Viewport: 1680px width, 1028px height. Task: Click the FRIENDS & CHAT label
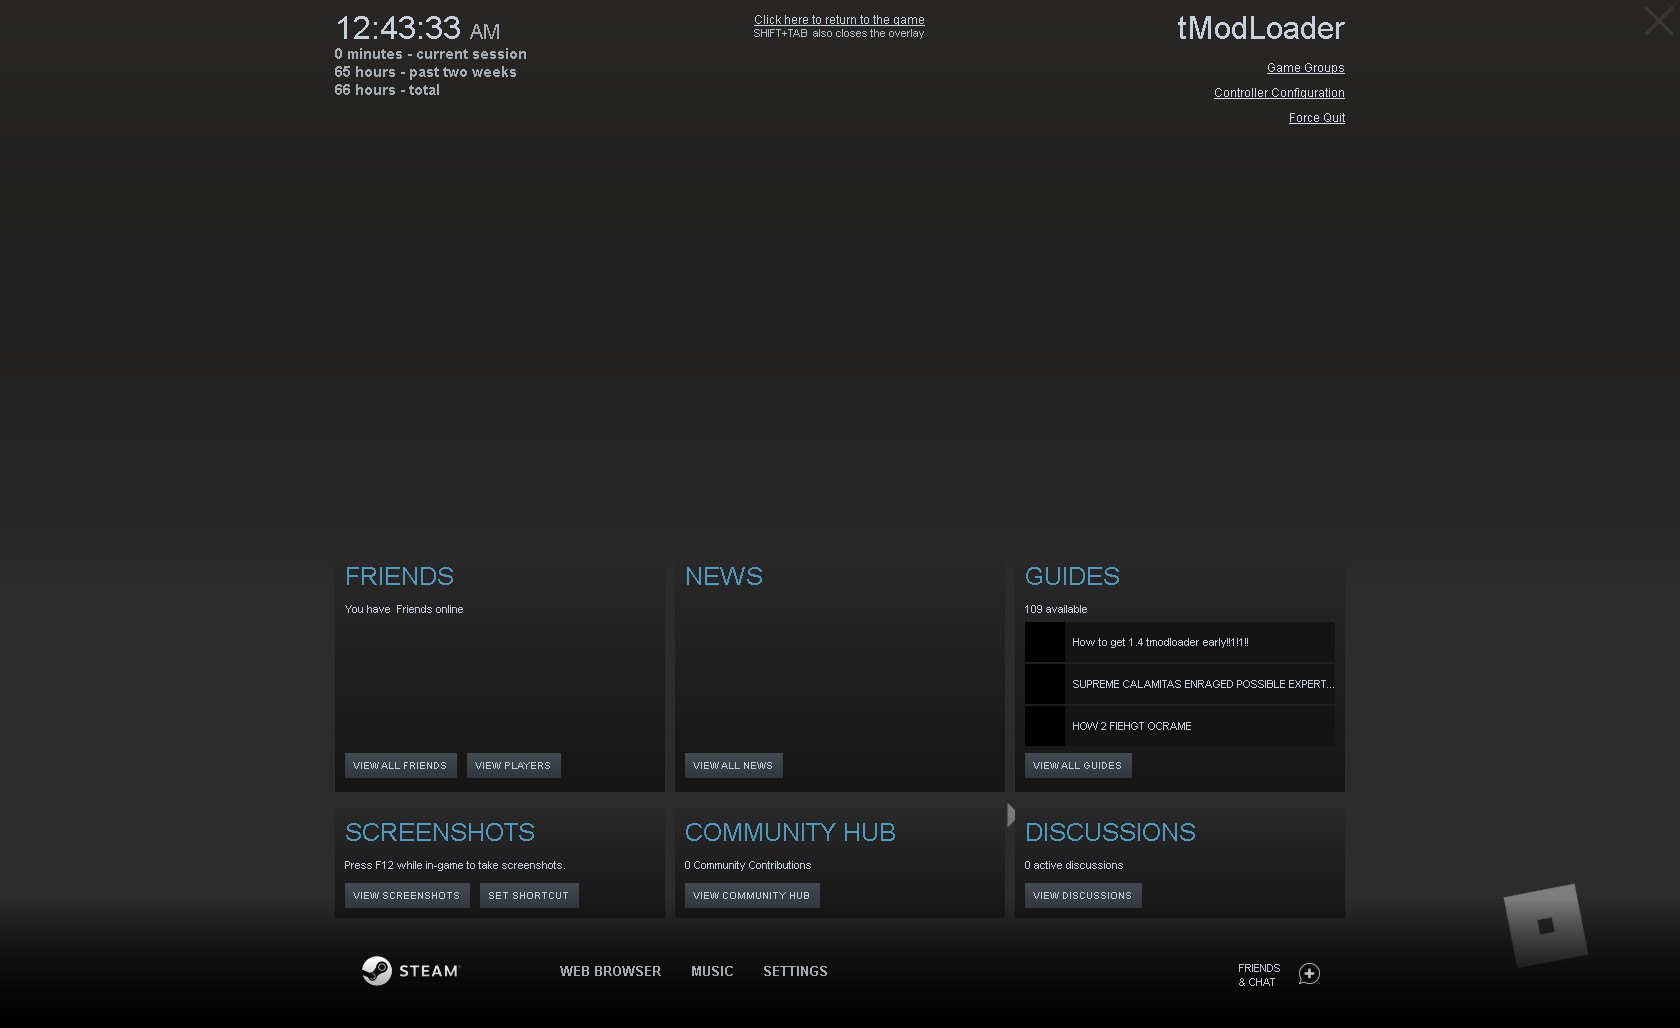pos(1258,975)
